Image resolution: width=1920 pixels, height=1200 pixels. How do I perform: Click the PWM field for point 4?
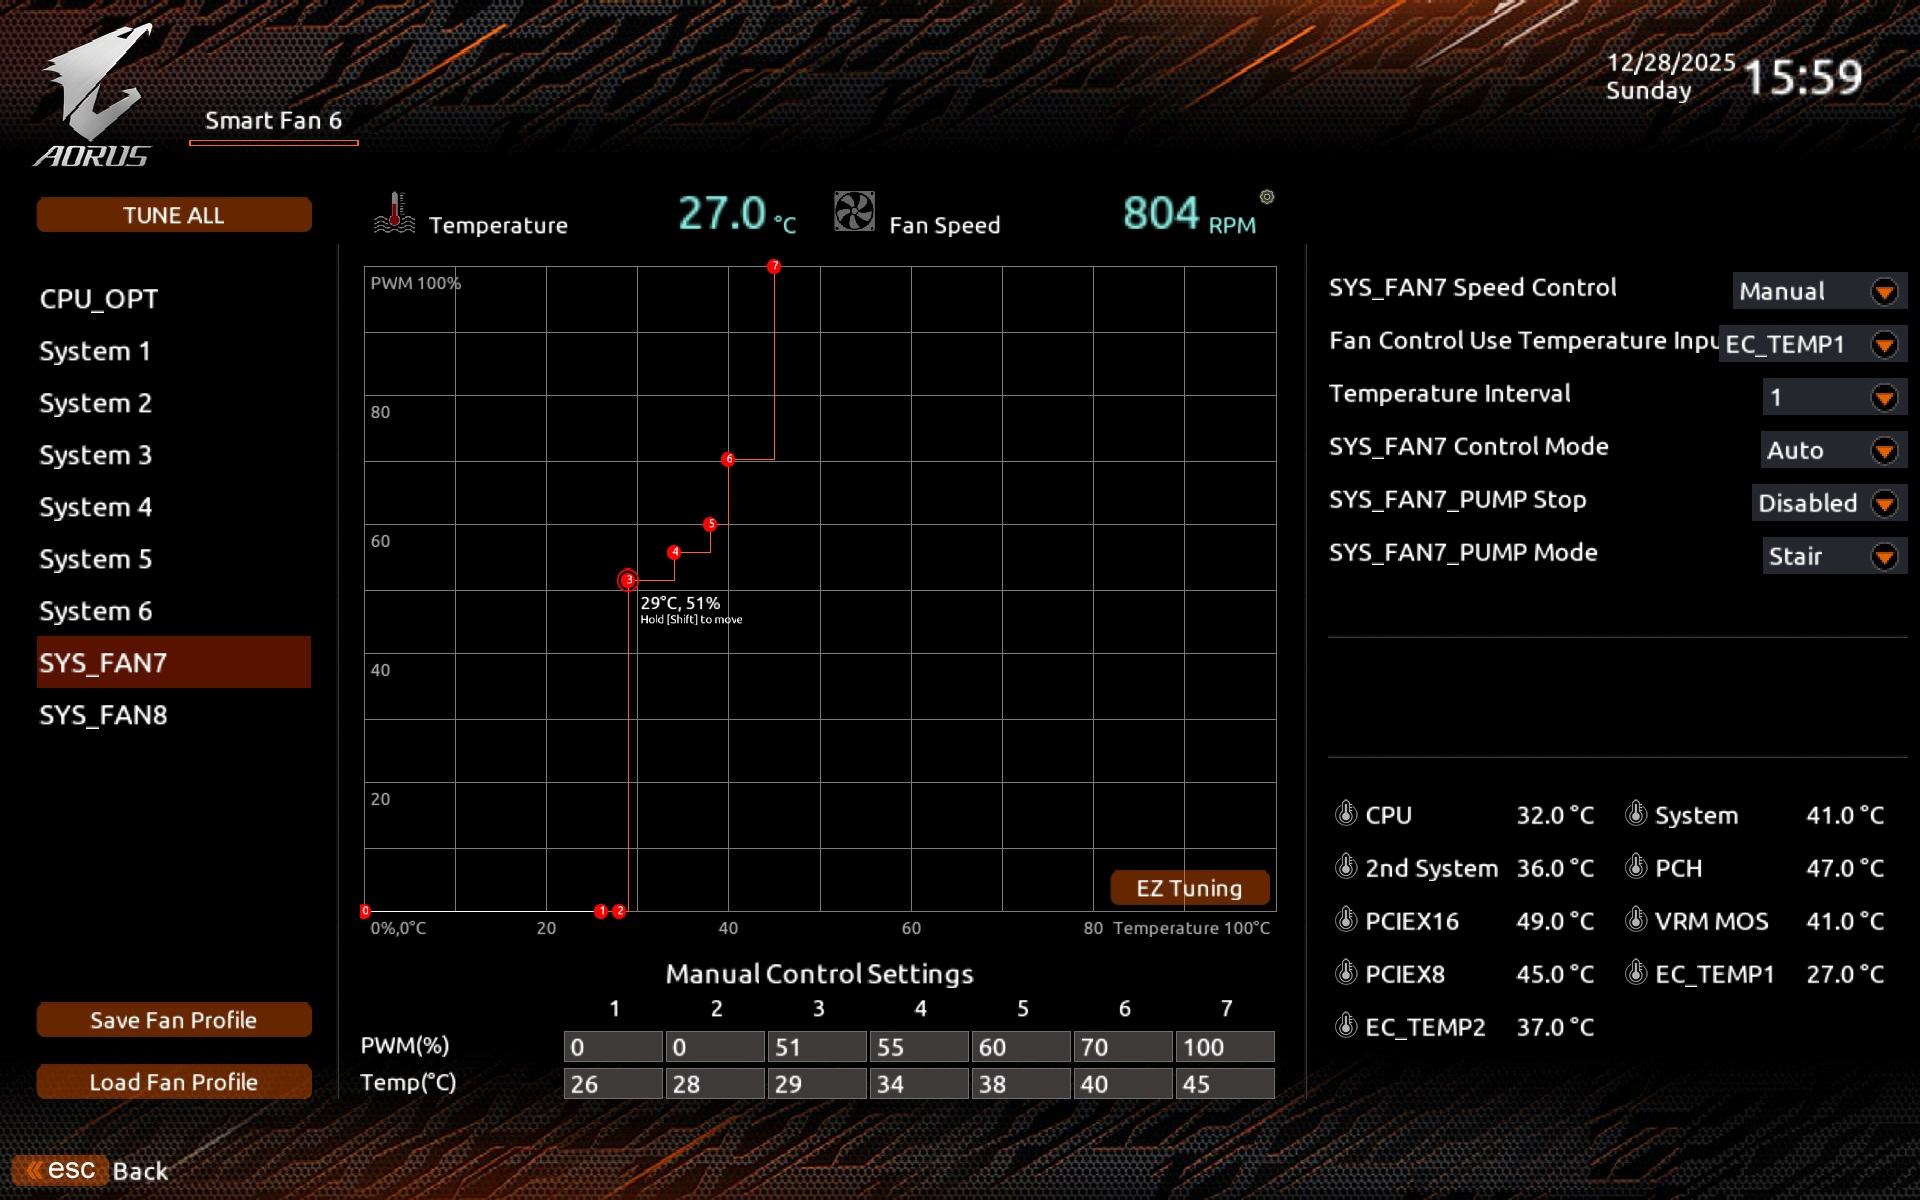[918, 1047]
